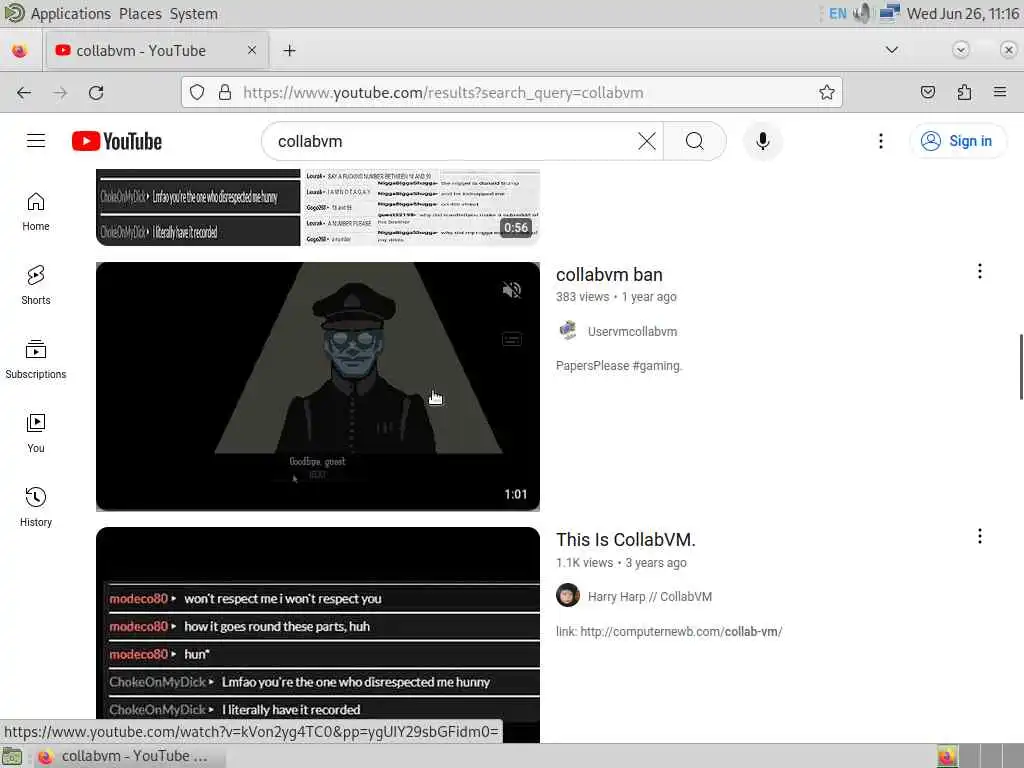Image resolution: width=1024 pixels, height=768 pixels.
Task: Click the 383 views metadata text
Action: [583, 297]
